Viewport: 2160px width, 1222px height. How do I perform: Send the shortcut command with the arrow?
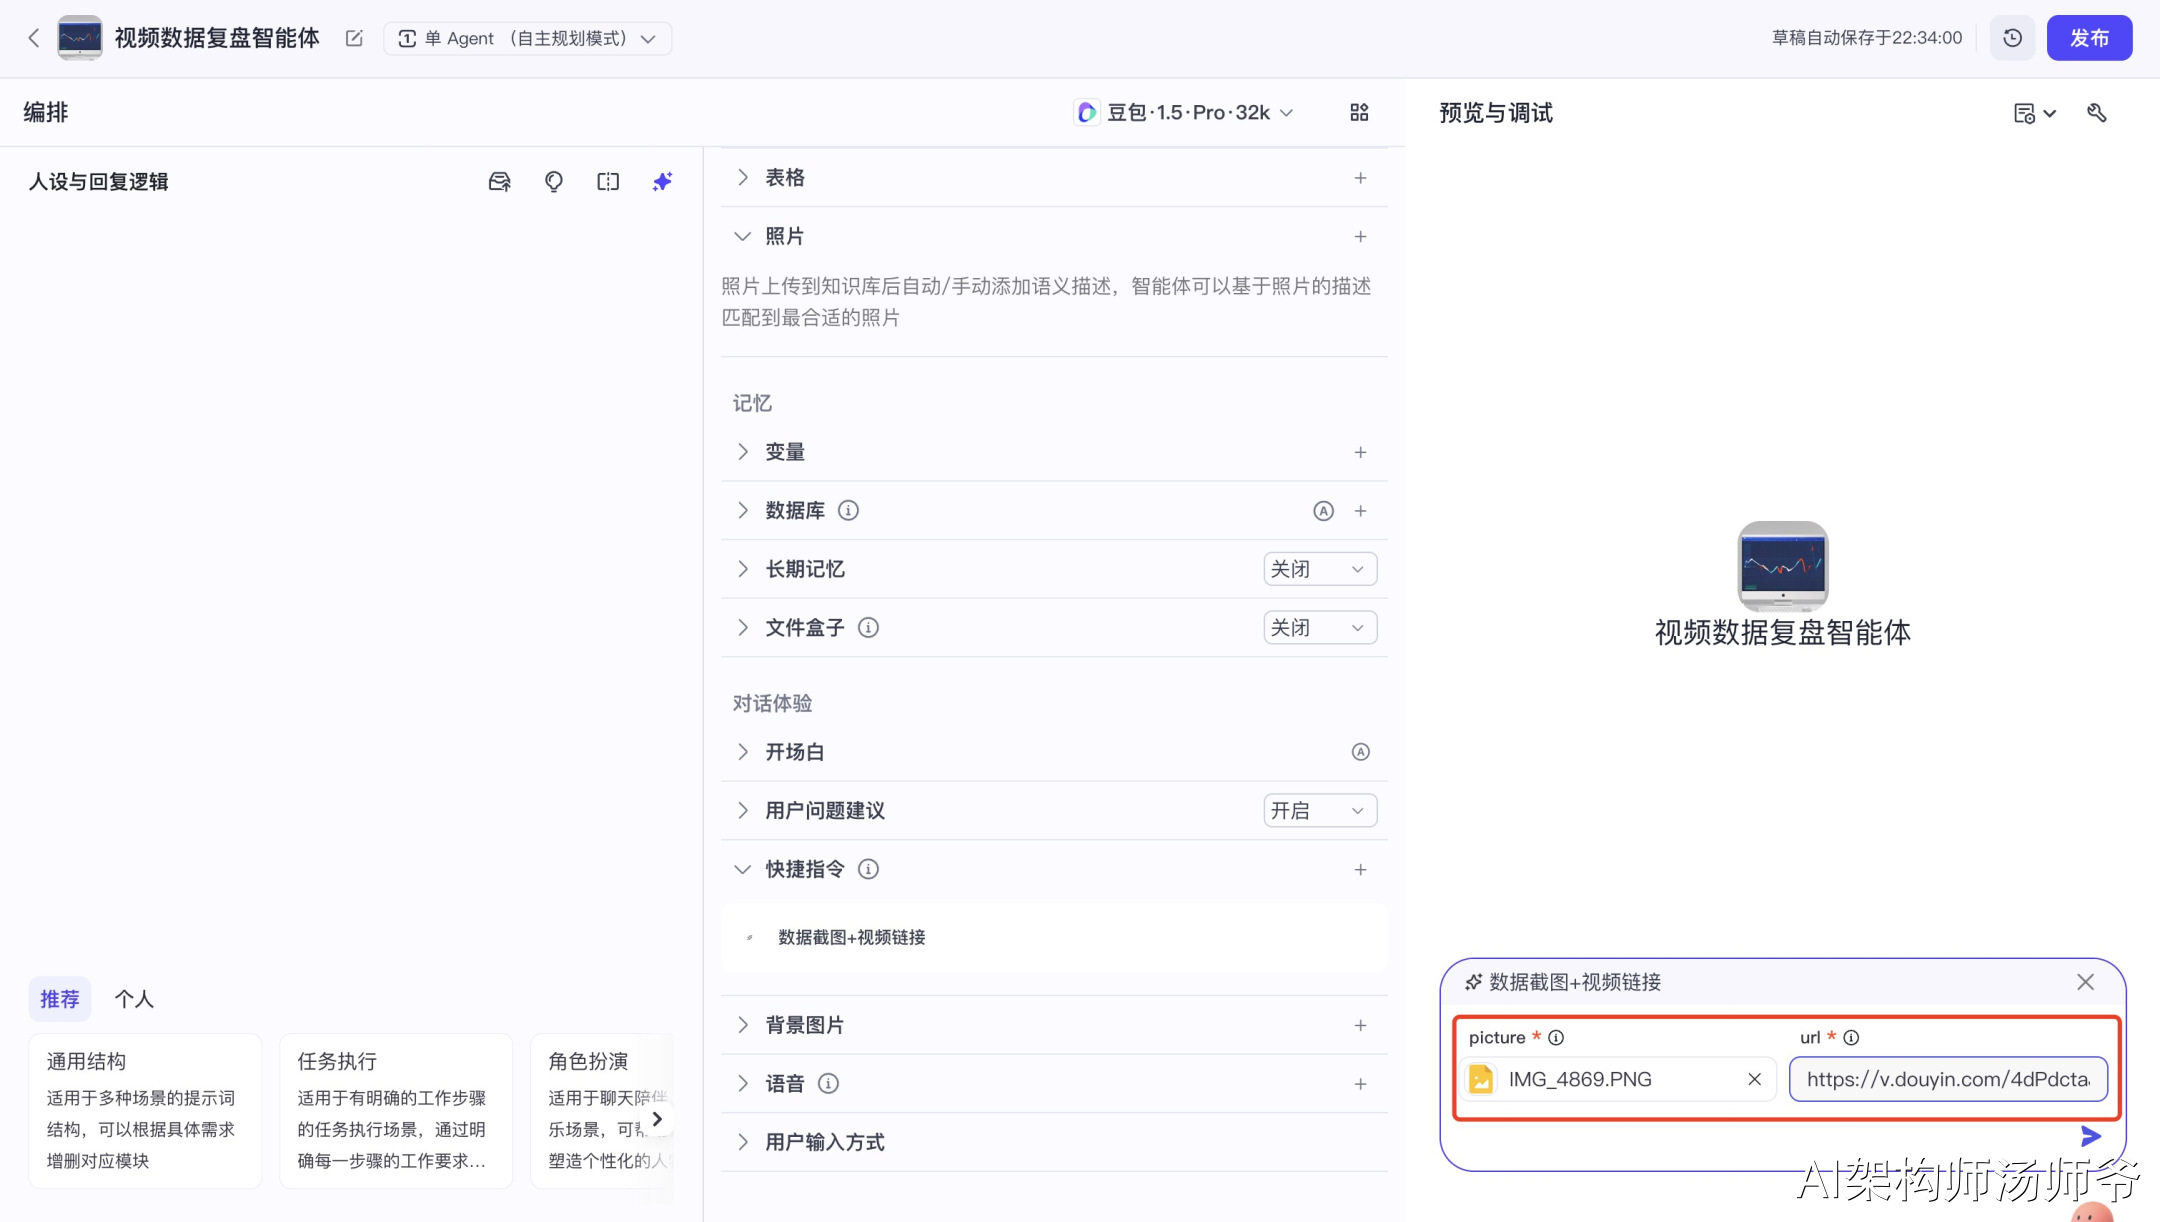coord(2090,1136)
